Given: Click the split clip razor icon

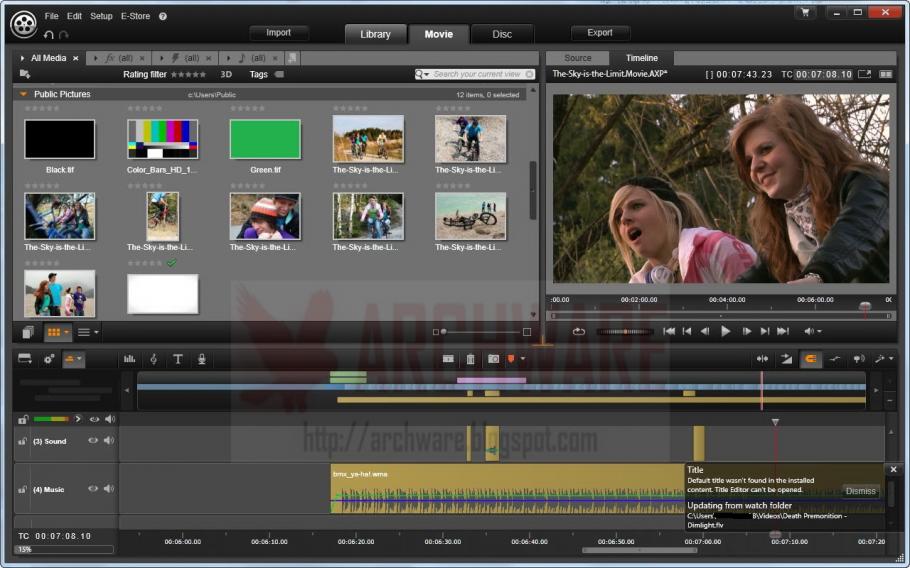Looking at the screenshot, I should pos(448,359).
